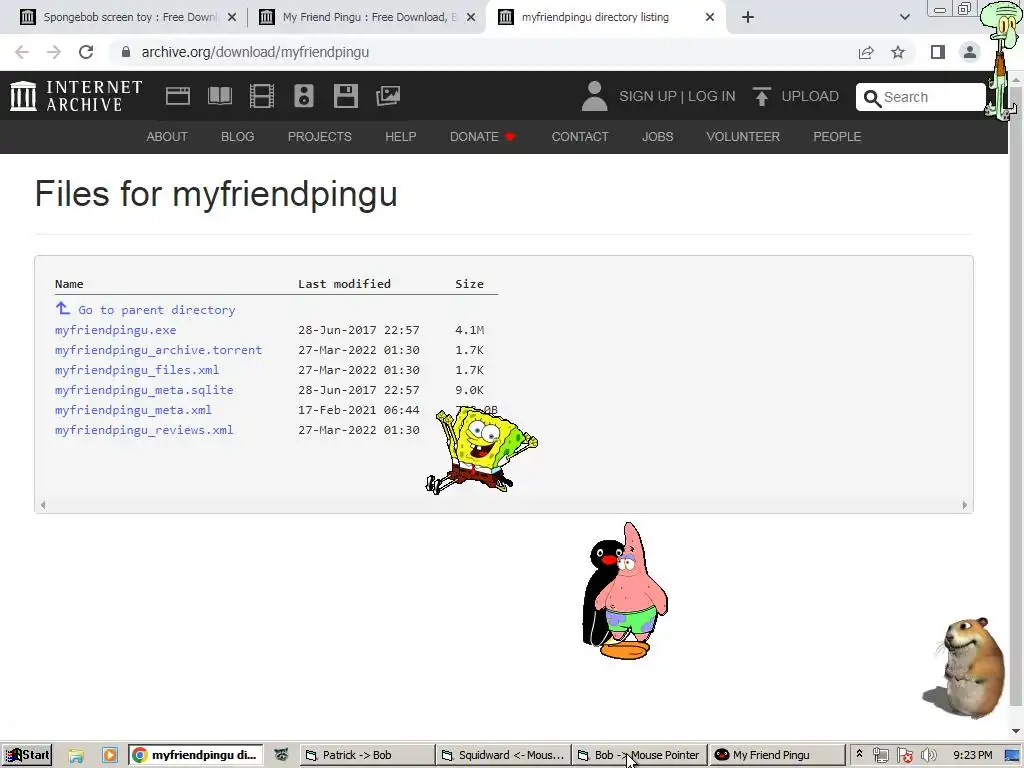1024x768 pixels.
Task: Open the Windows Start button
Action: pos(27,755)
